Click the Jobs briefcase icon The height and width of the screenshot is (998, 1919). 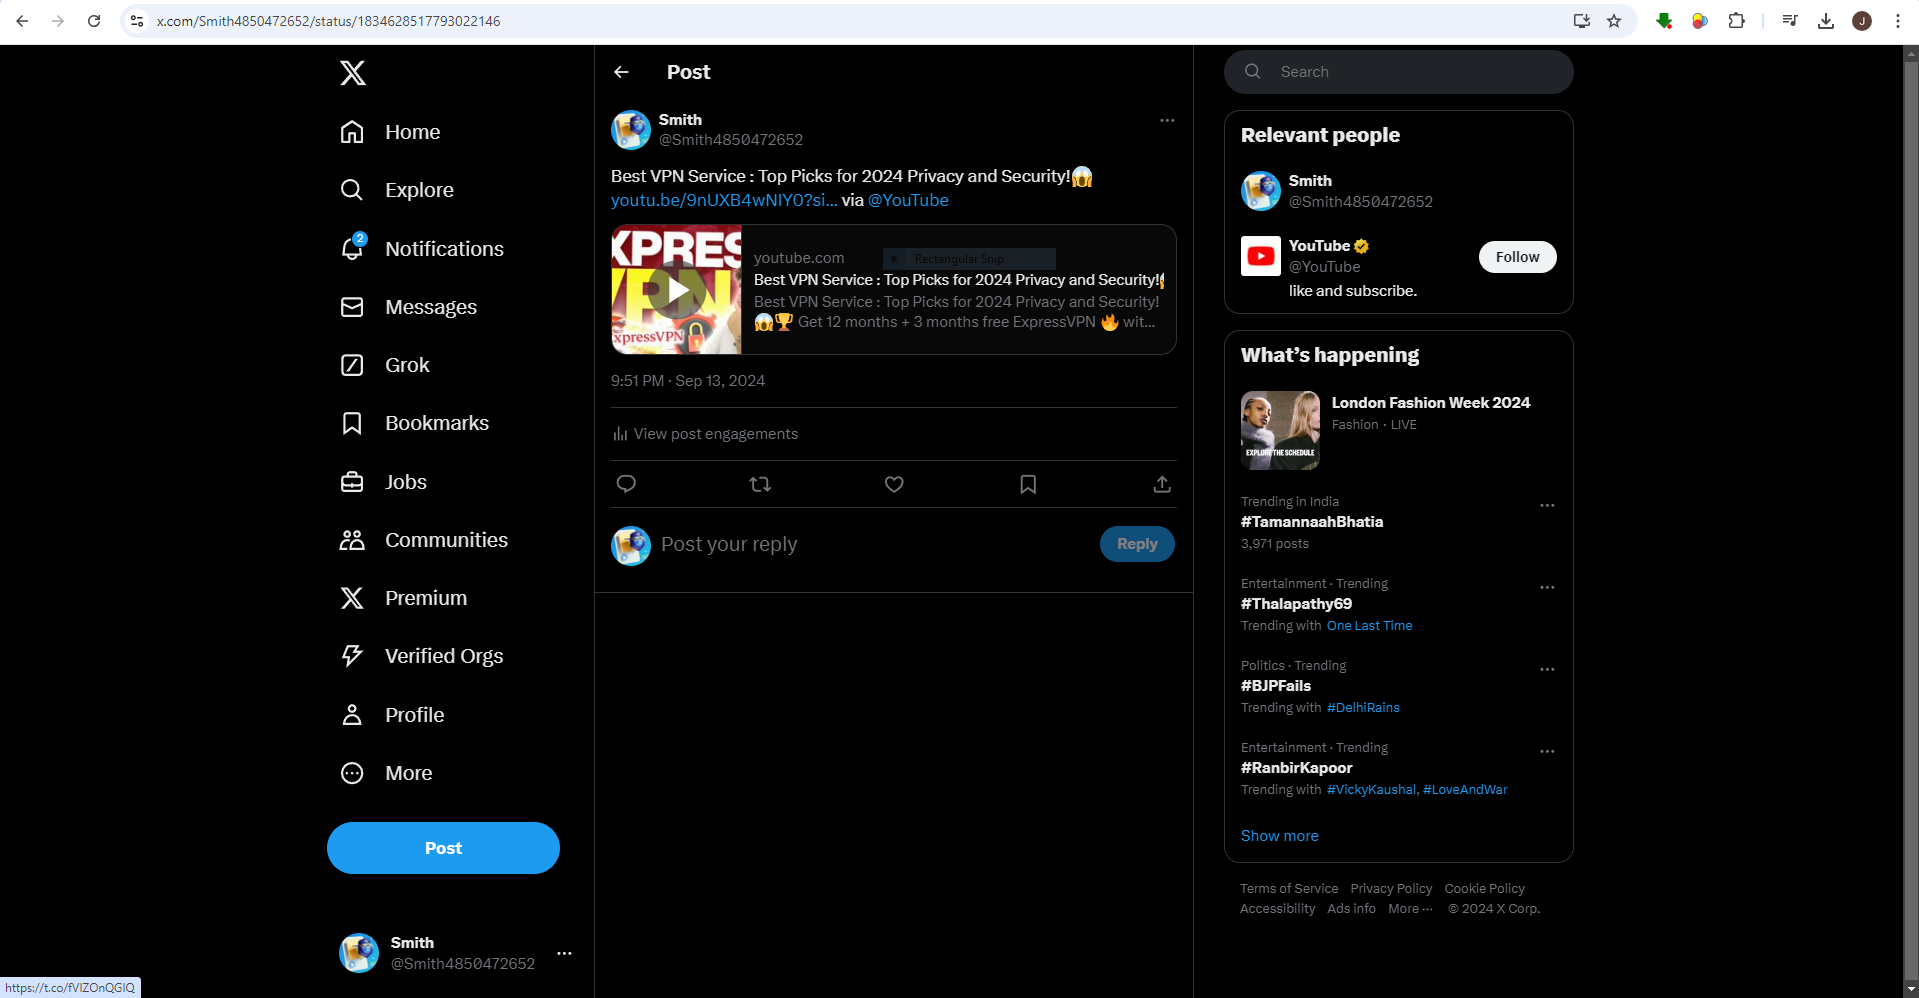point(352,482)
